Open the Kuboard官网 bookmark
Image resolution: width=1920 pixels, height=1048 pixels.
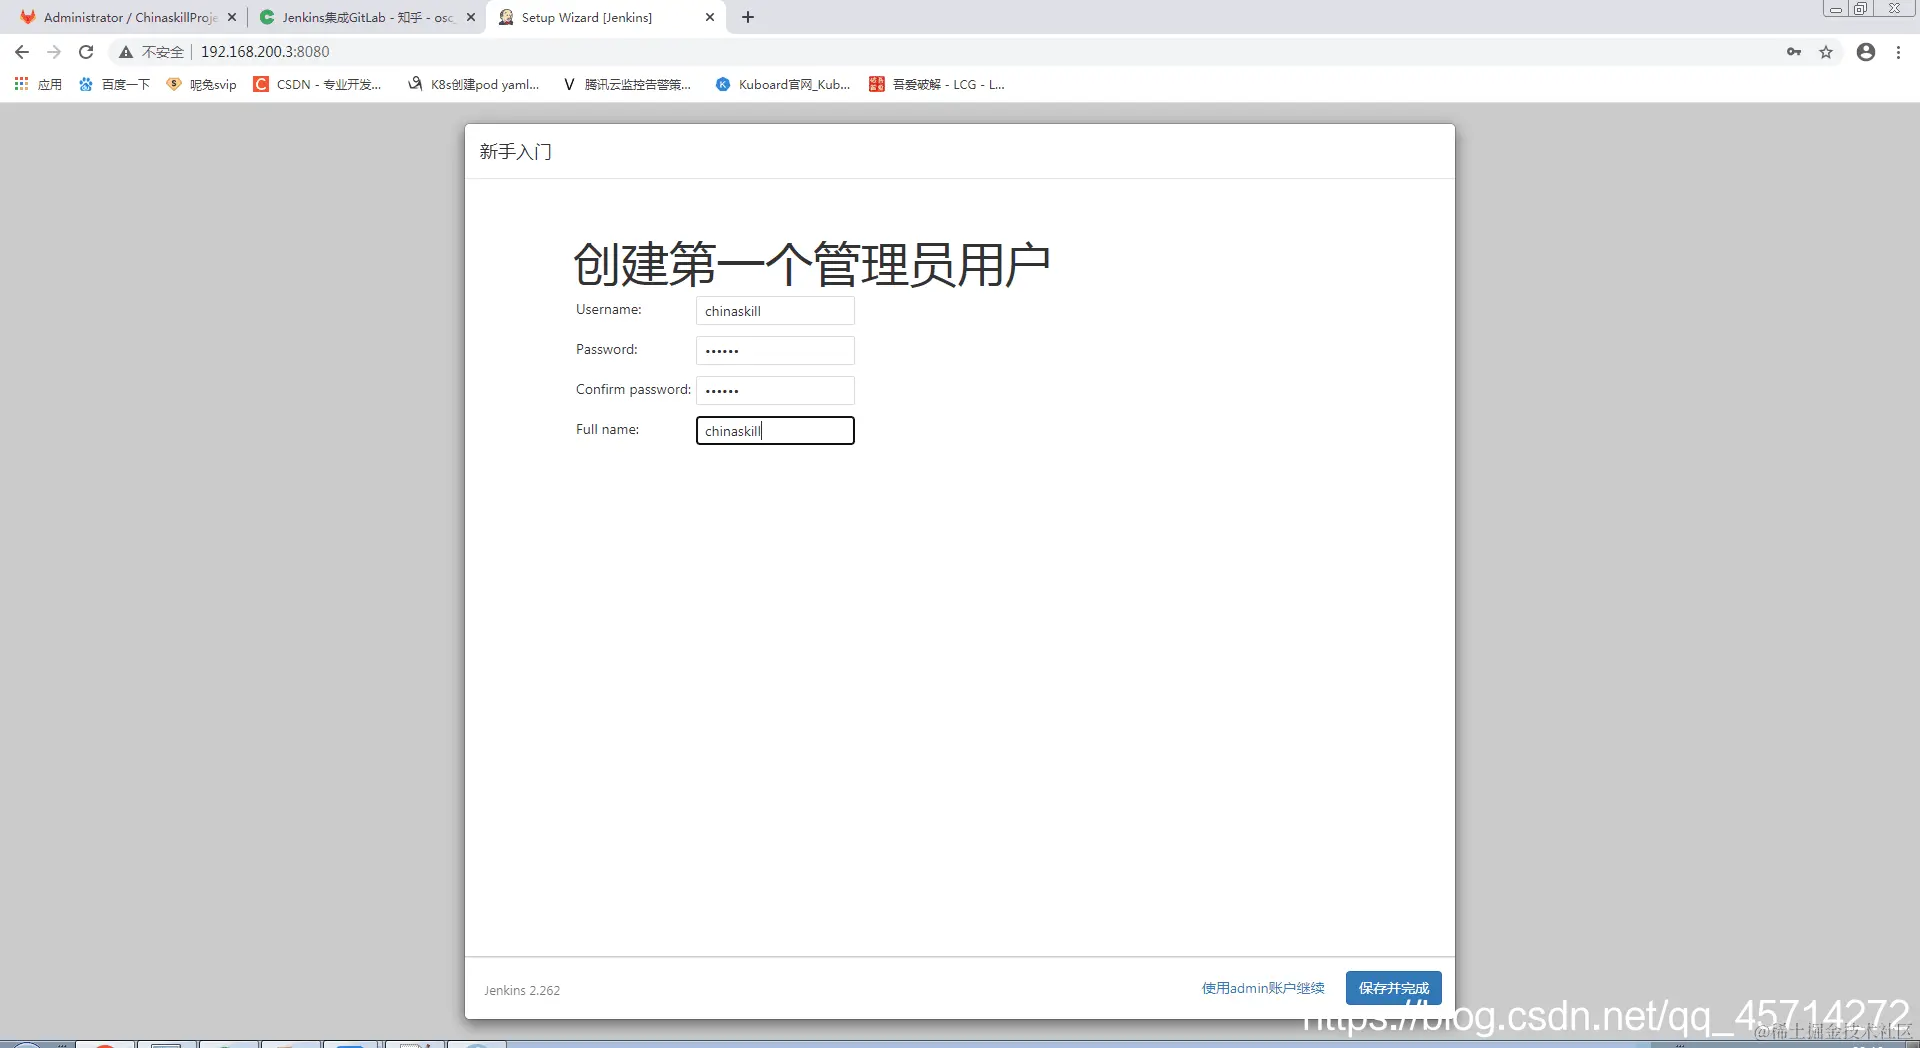[x=783, y=84]
